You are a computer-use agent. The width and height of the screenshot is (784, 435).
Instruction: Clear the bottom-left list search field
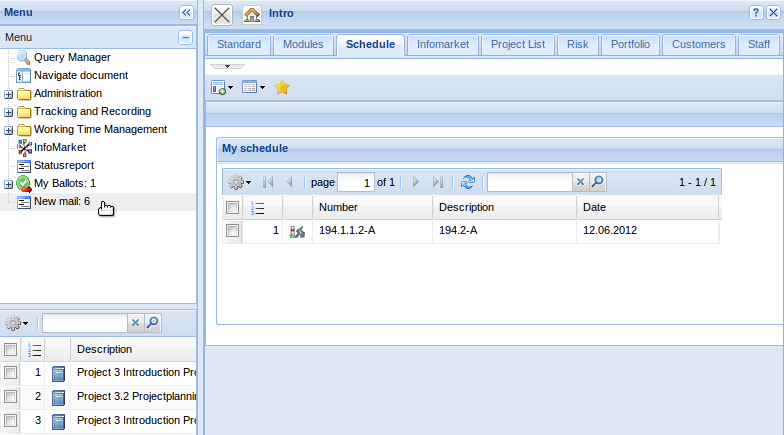135,323
